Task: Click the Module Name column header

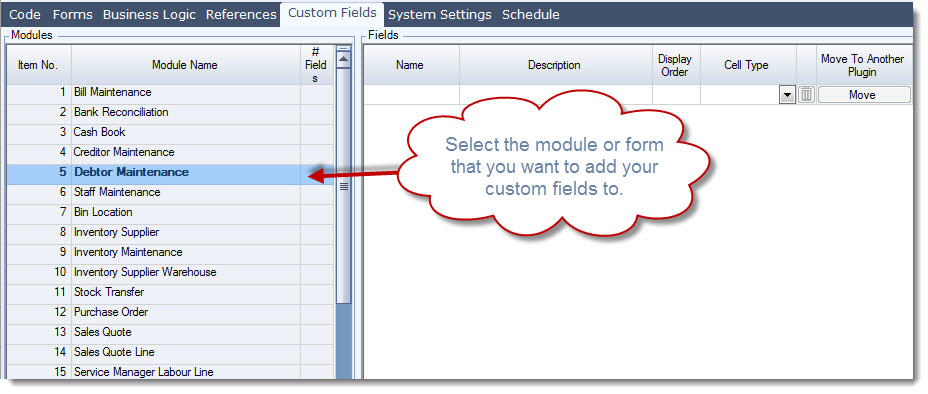Action: pos(186,65)
